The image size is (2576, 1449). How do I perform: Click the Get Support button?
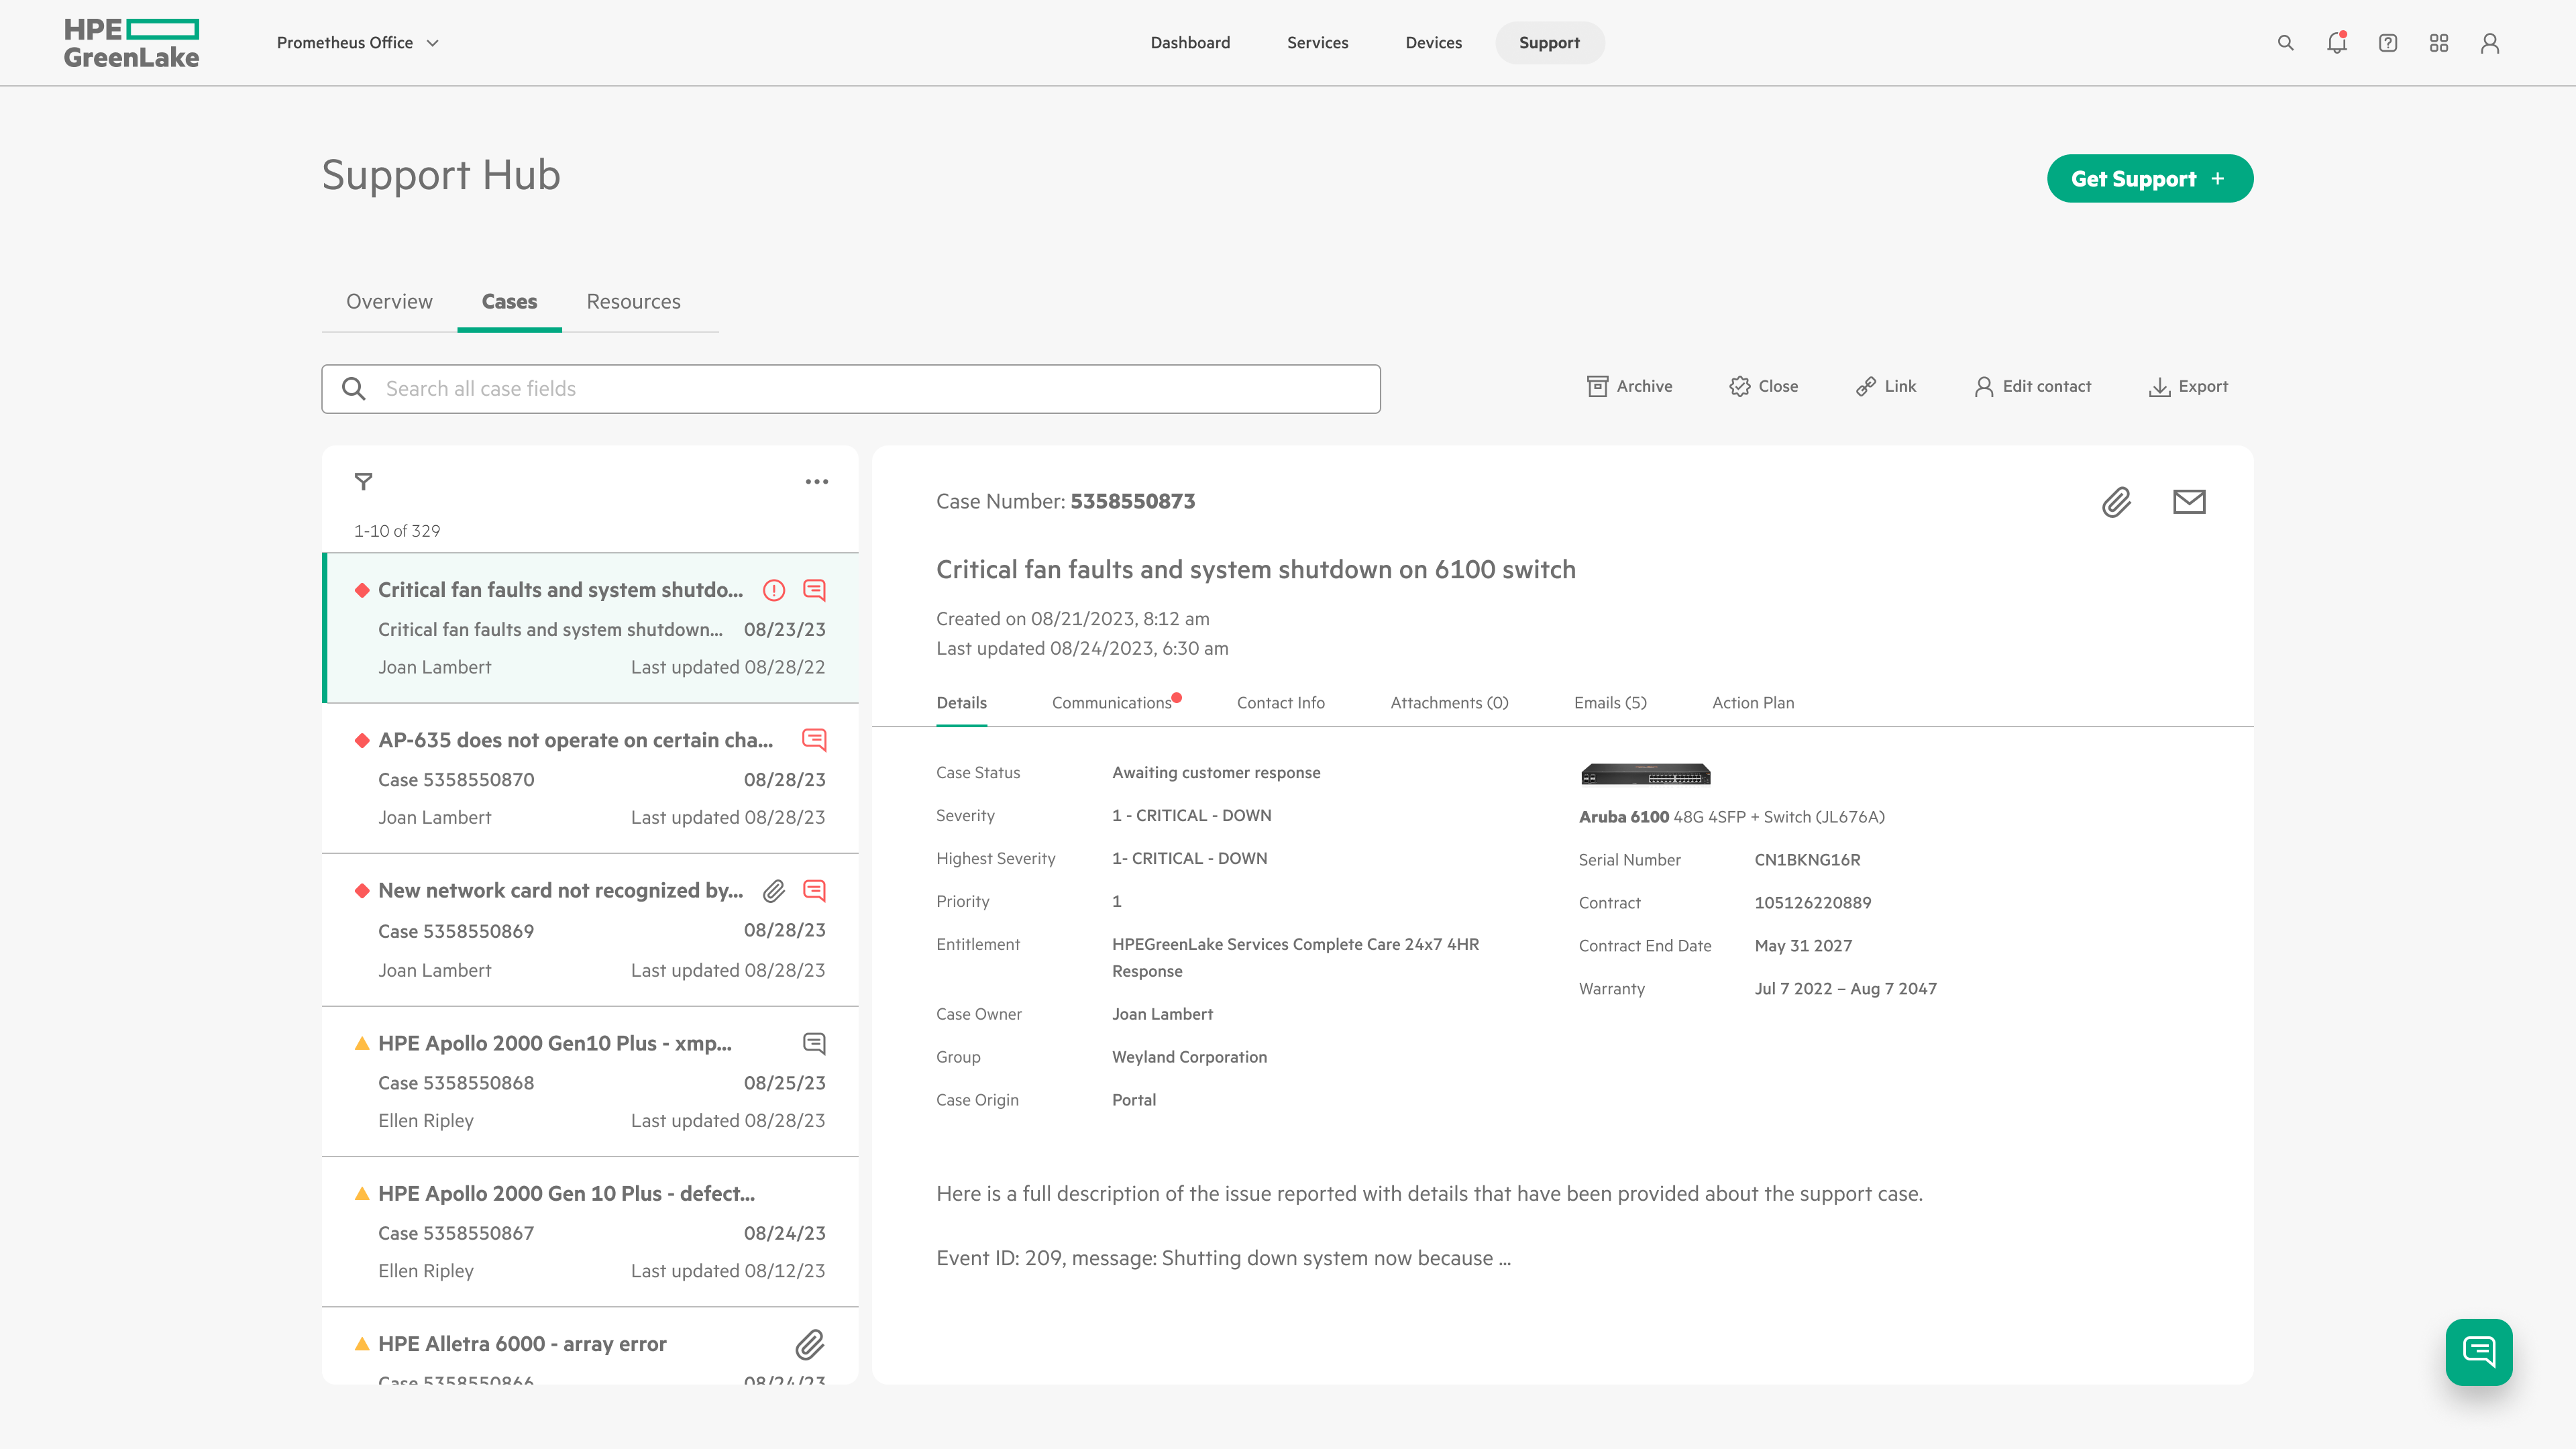pyautogui.click(x=2150, y=178)
